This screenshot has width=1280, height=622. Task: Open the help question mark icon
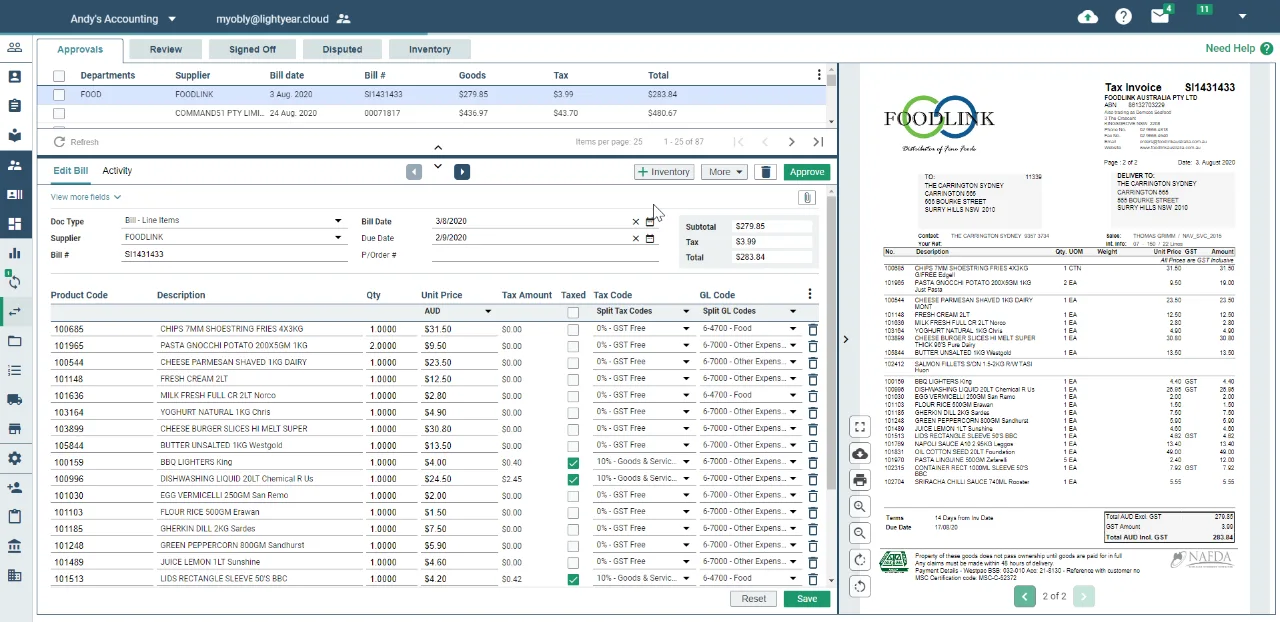[1123, 17]
